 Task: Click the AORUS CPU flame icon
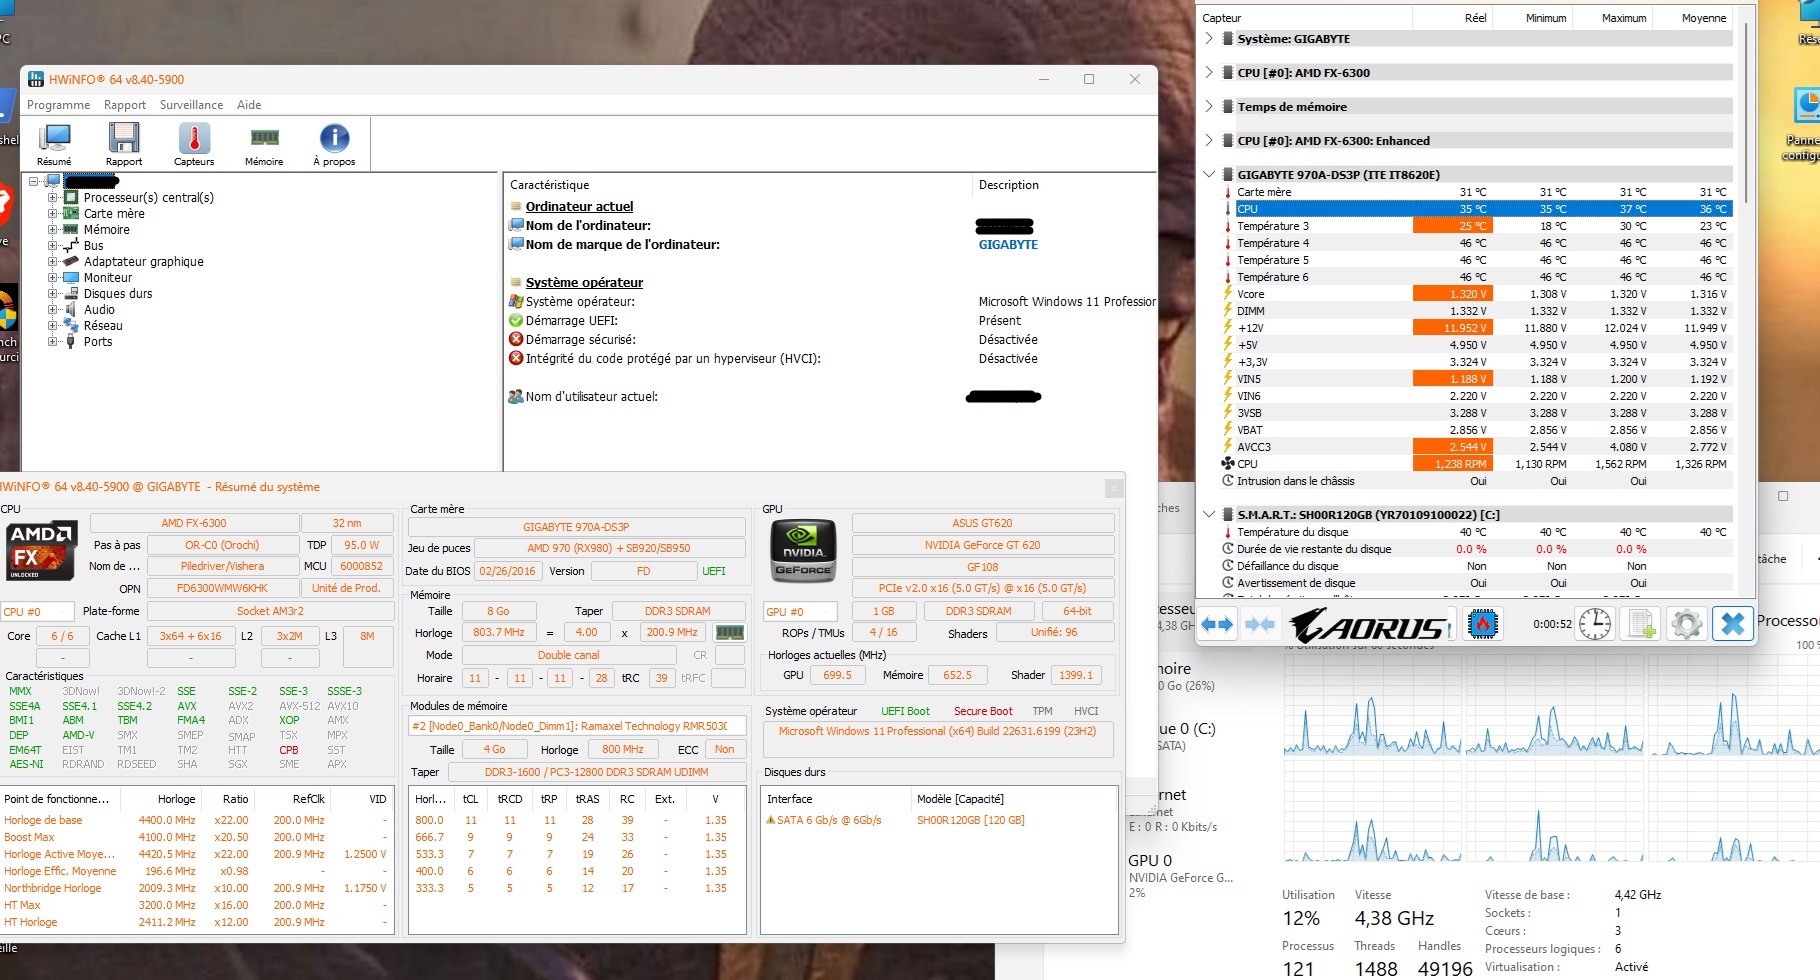(x=1483, y=623)
